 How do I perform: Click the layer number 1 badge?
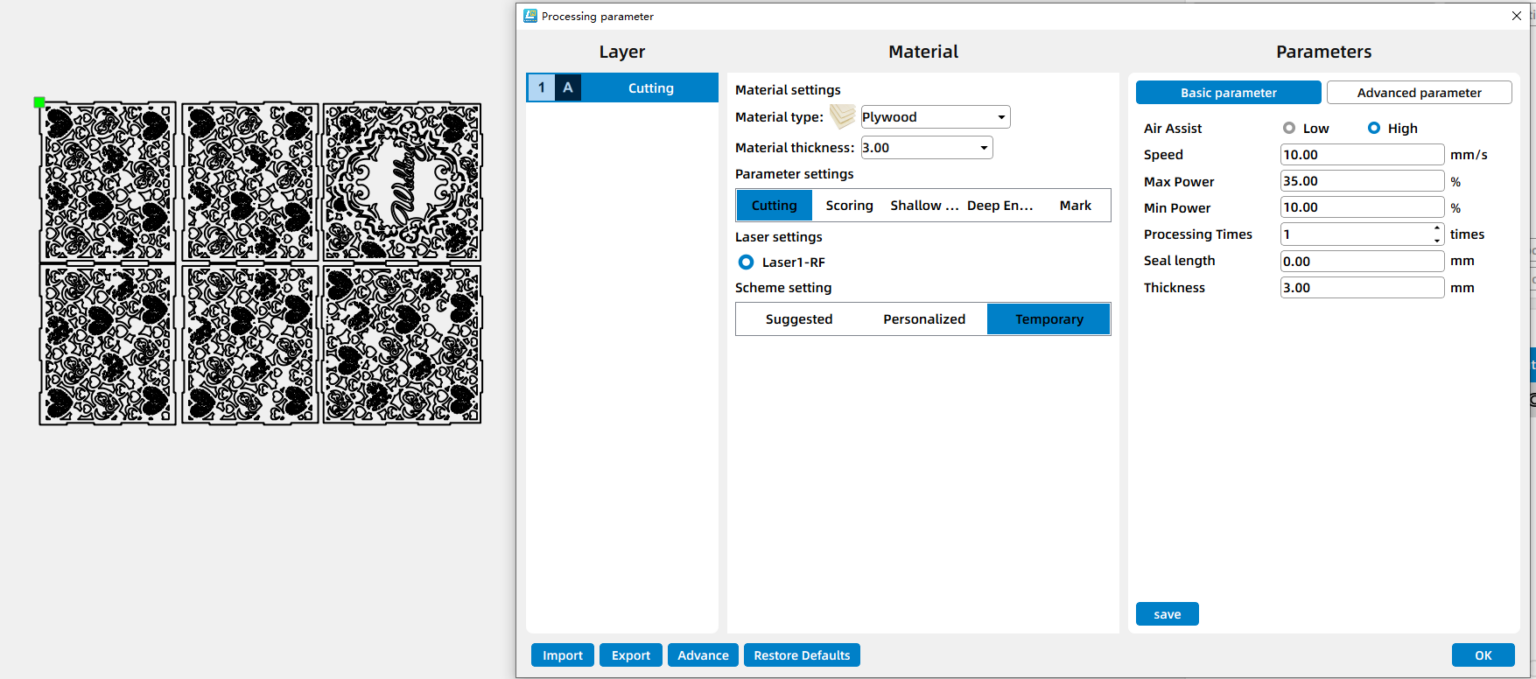[x=541, y=88]
